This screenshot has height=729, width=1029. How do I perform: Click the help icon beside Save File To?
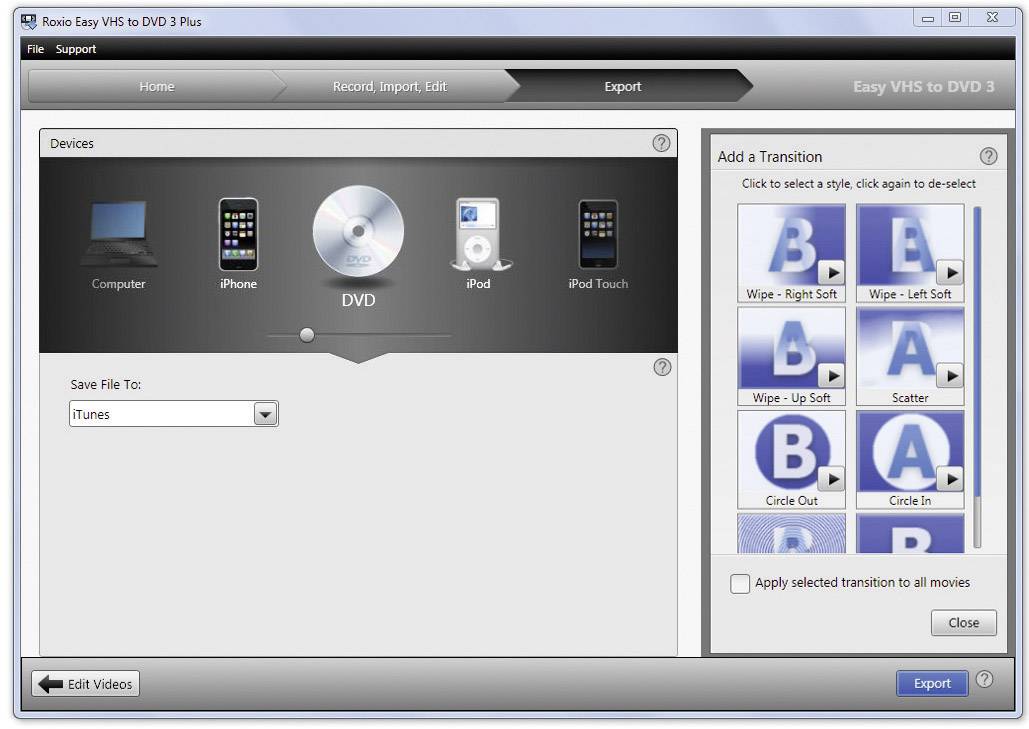click(x=662, y=367)
